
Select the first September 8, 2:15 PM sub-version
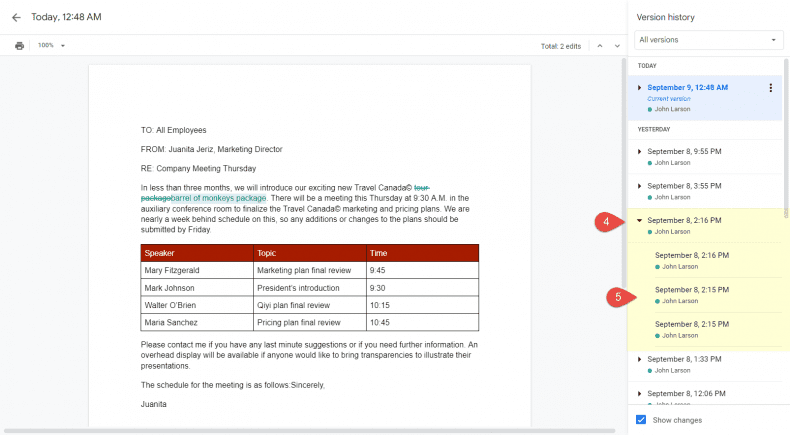(x=692, y=289)
